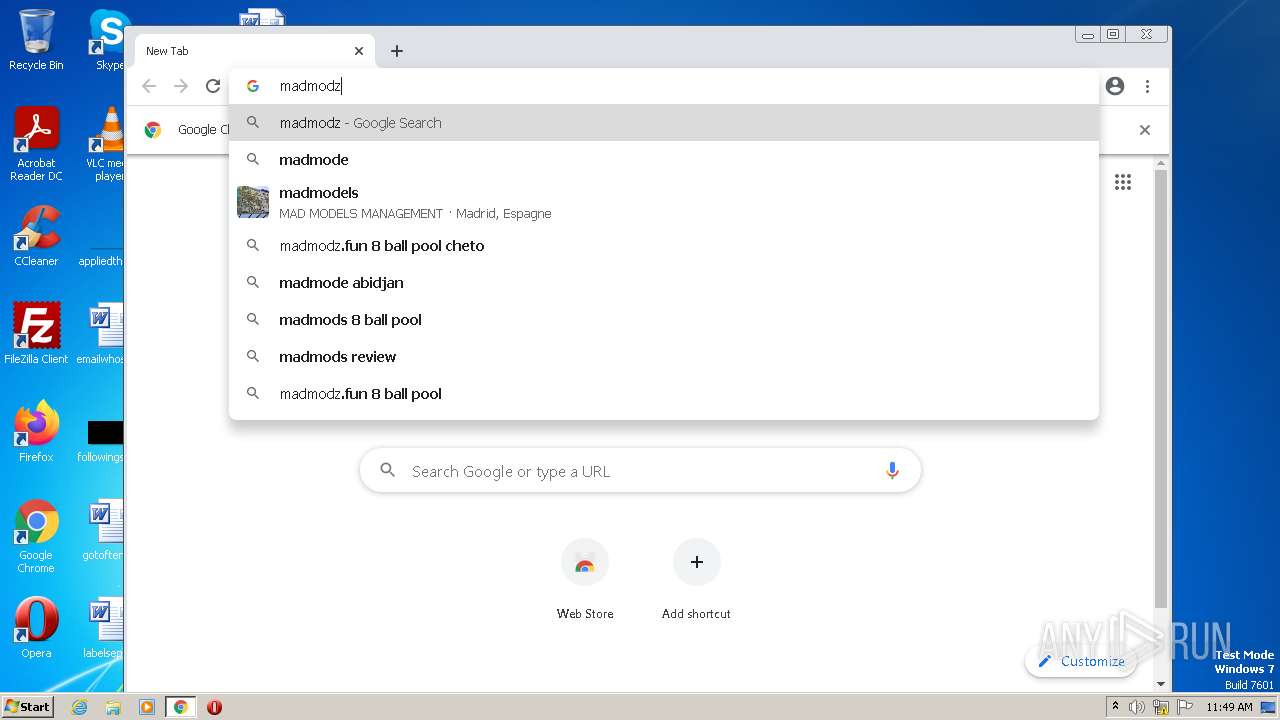Click the volume speaker tray icon
1280x720 pixels.
[x=1137, y=707]
